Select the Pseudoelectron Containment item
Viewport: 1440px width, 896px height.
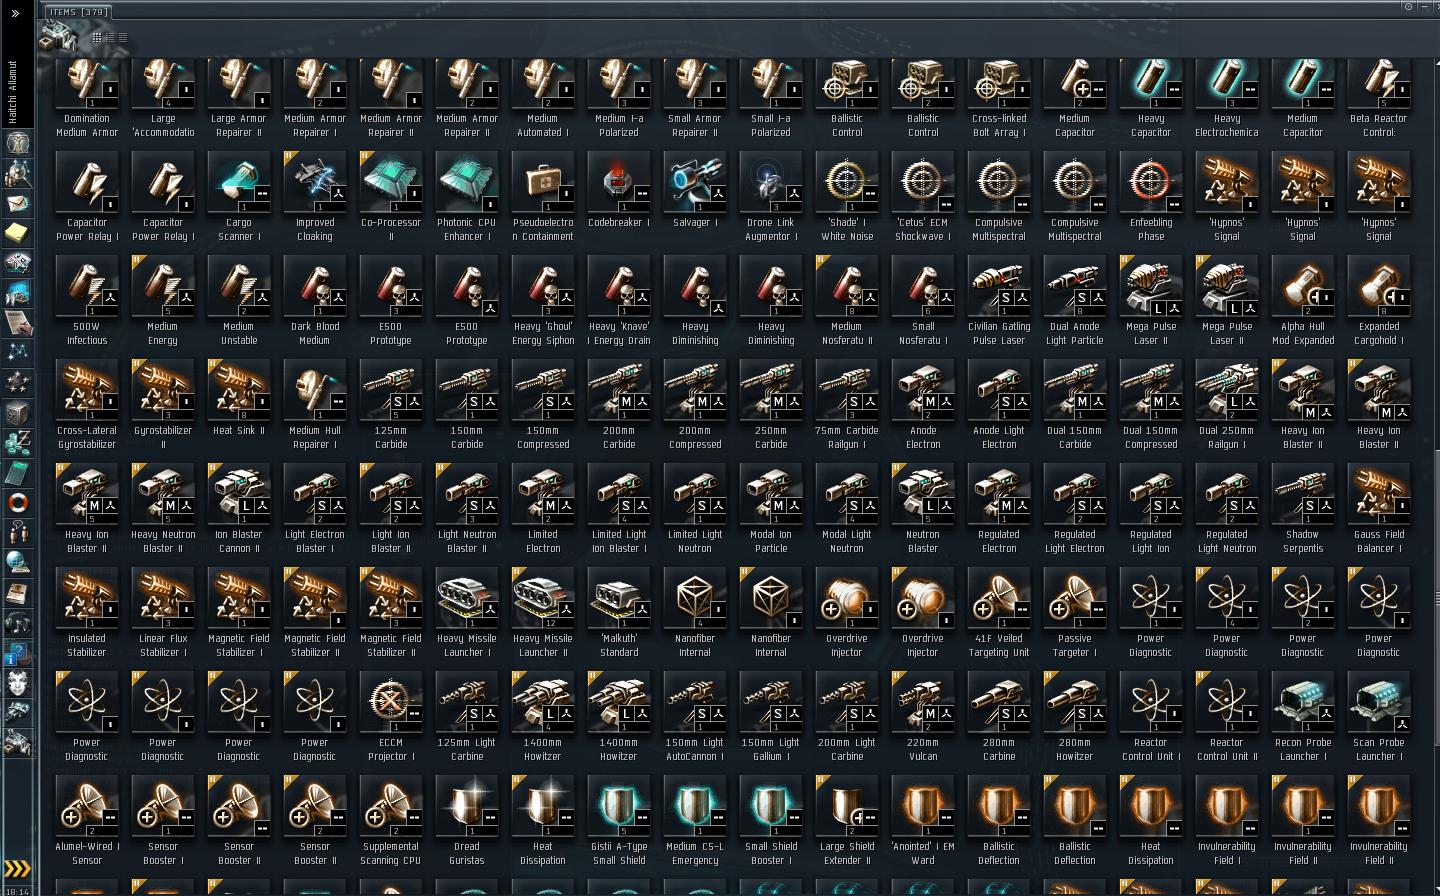tap(542, 197)
